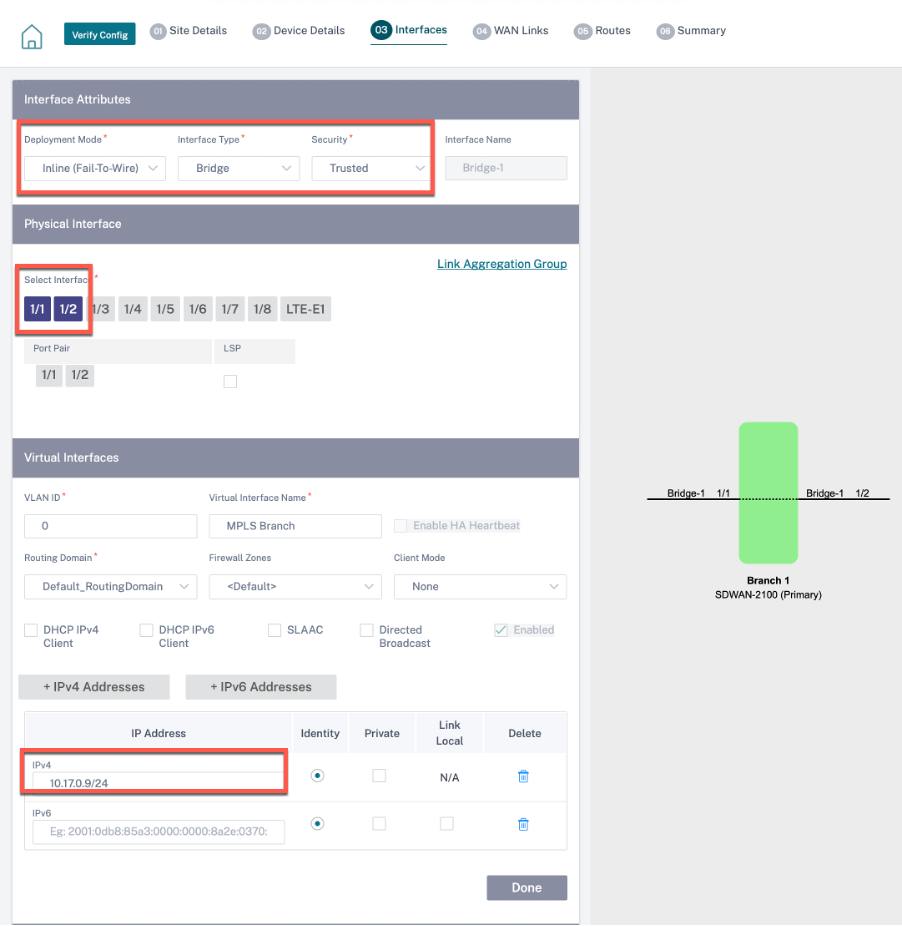Enable Directed Broadcast checkbox
This screenshot has width=902, height=926.
tap(367, 630)
